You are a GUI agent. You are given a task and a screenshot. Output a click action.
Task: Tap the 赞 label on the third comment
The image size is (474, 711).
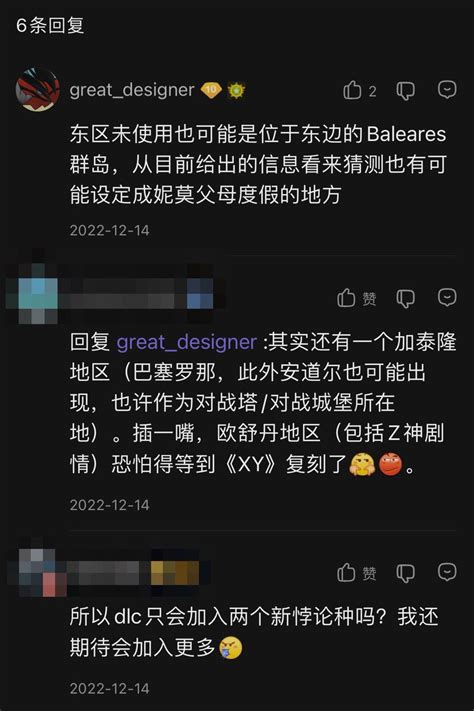(369, 573)
